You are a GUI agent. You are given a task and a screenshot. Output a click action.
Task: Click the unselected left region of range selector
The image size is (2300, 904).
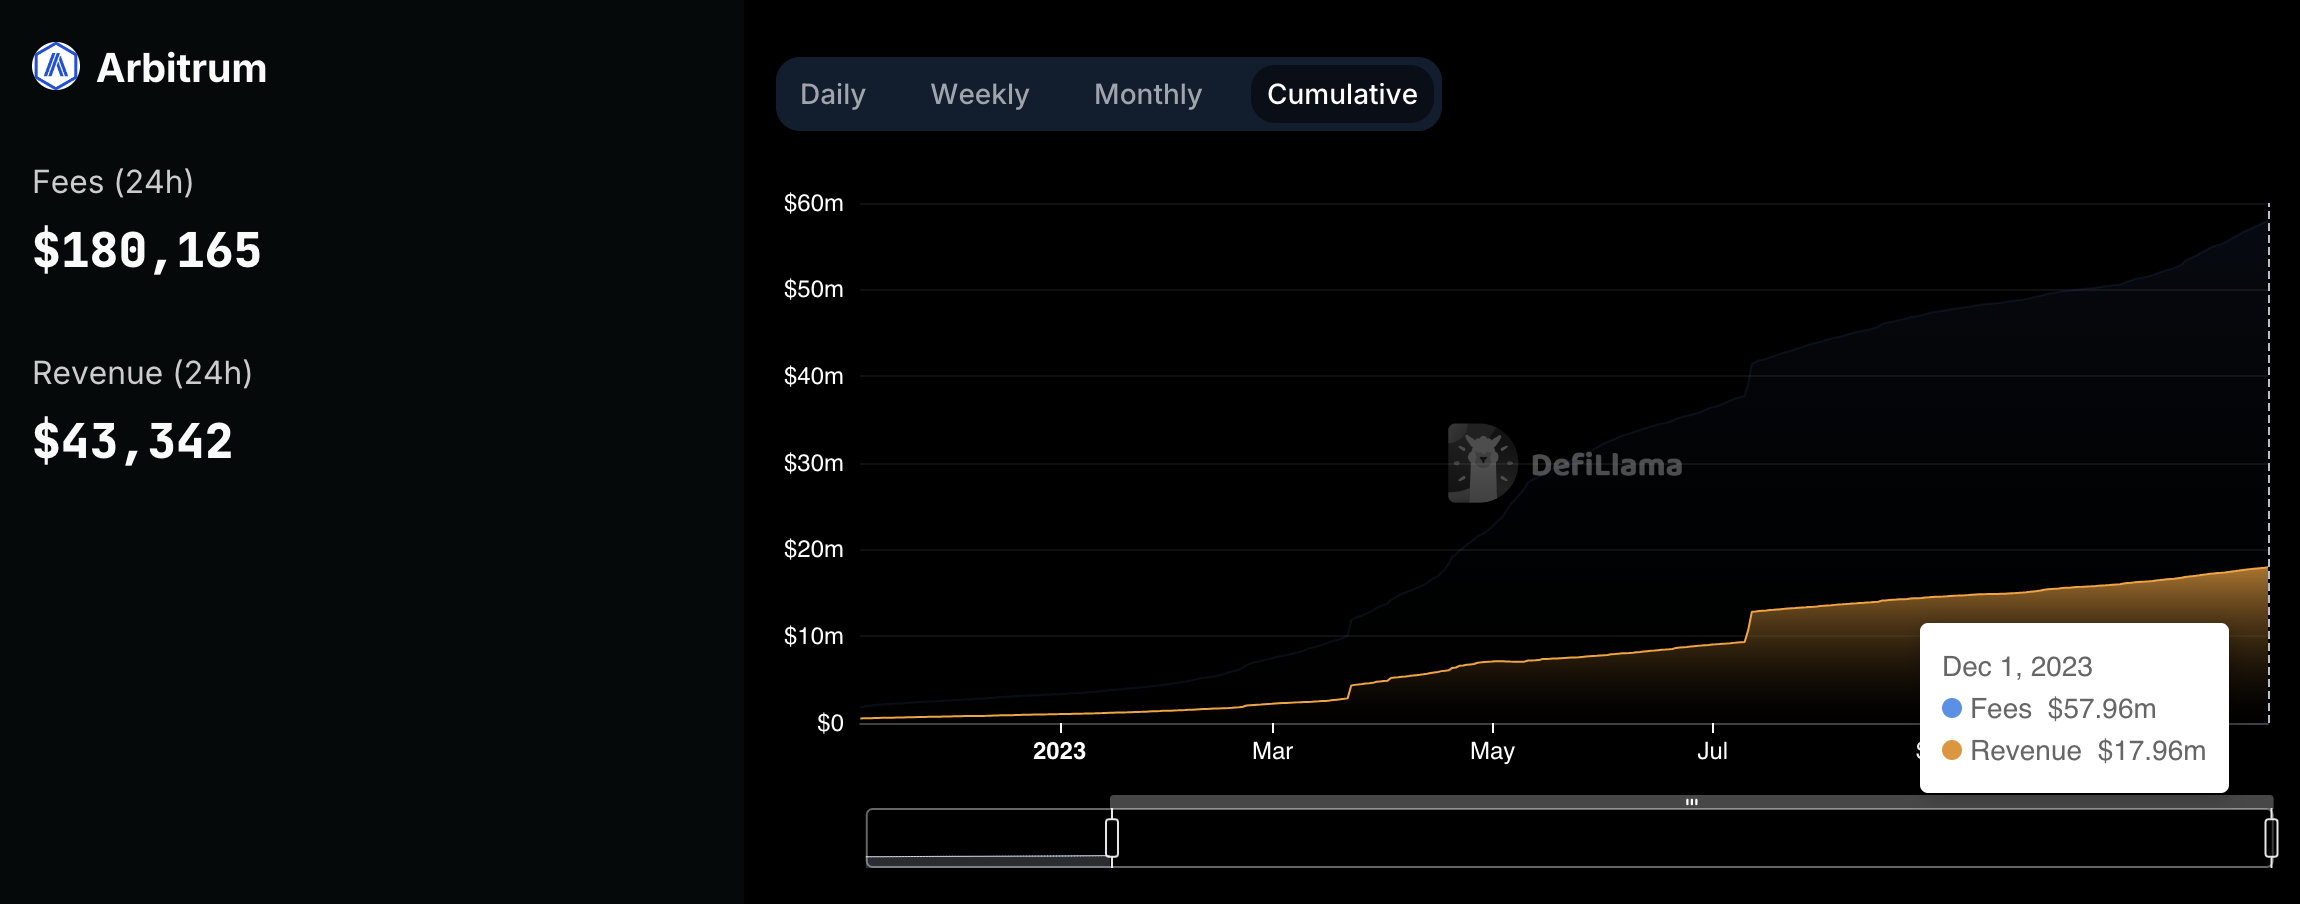[x=988, y=837]
